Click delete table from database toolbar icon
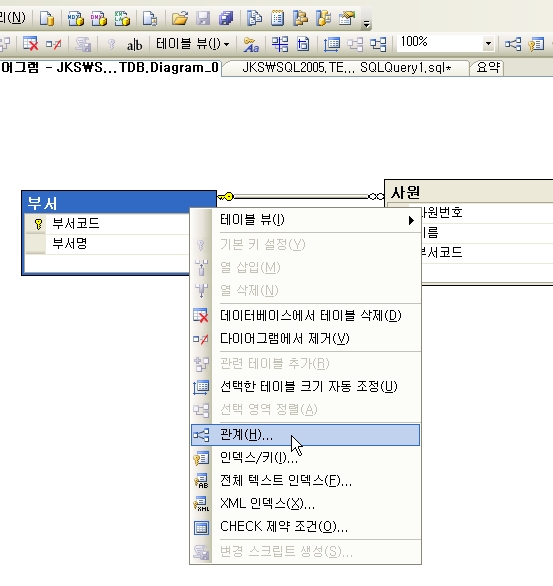553x586 pixels. (x=30, y=44)
